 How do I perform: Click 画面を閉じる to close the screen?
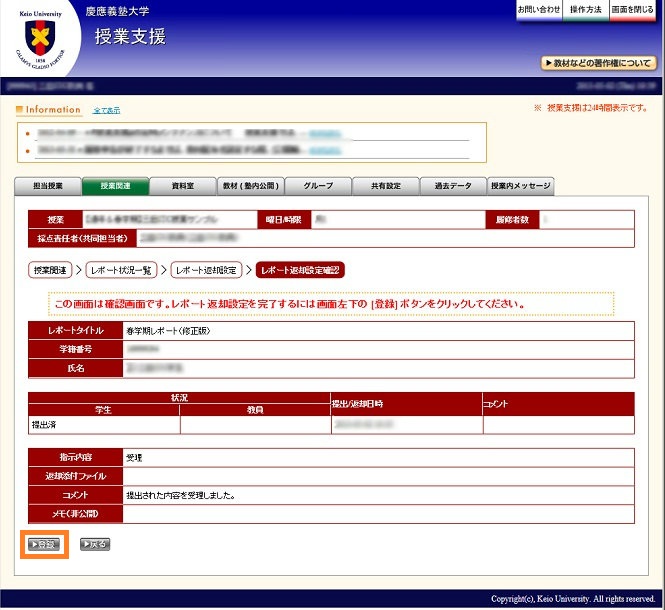[x=632, y=9]
